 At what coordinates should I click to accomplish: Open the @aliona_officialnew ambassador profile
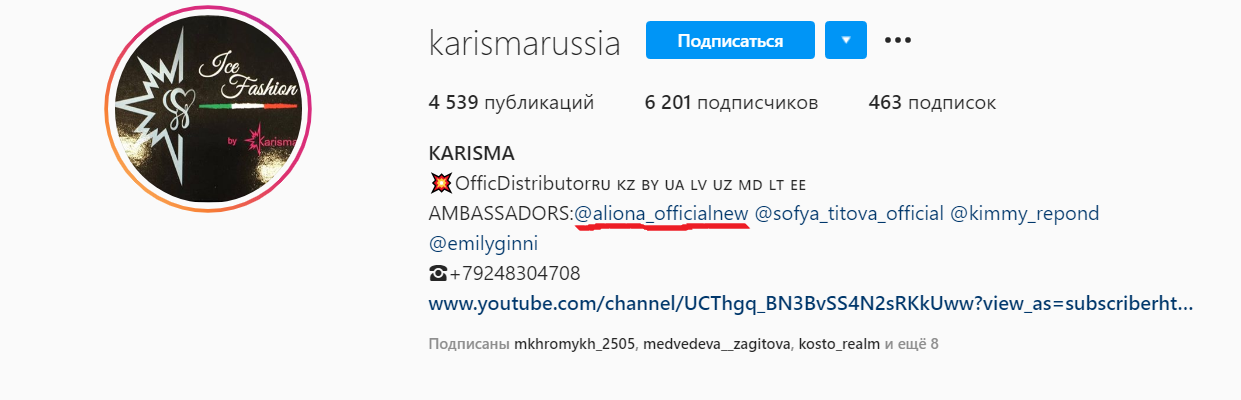tap(661, 214)
